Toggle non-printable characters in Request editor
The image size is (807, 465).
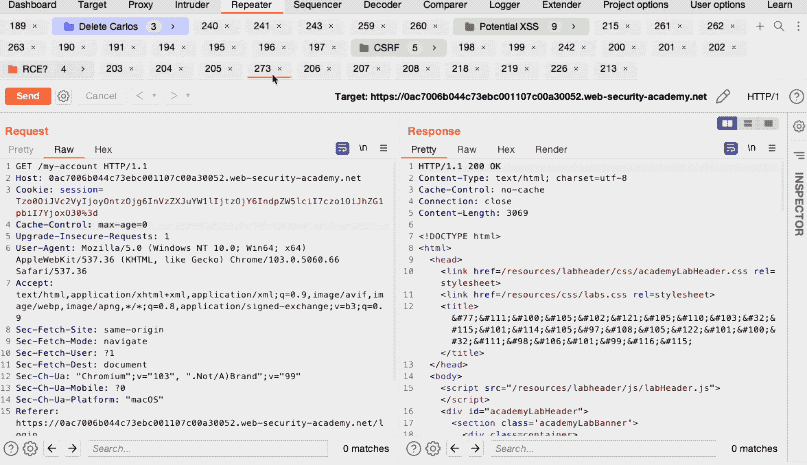coord(363,148)
